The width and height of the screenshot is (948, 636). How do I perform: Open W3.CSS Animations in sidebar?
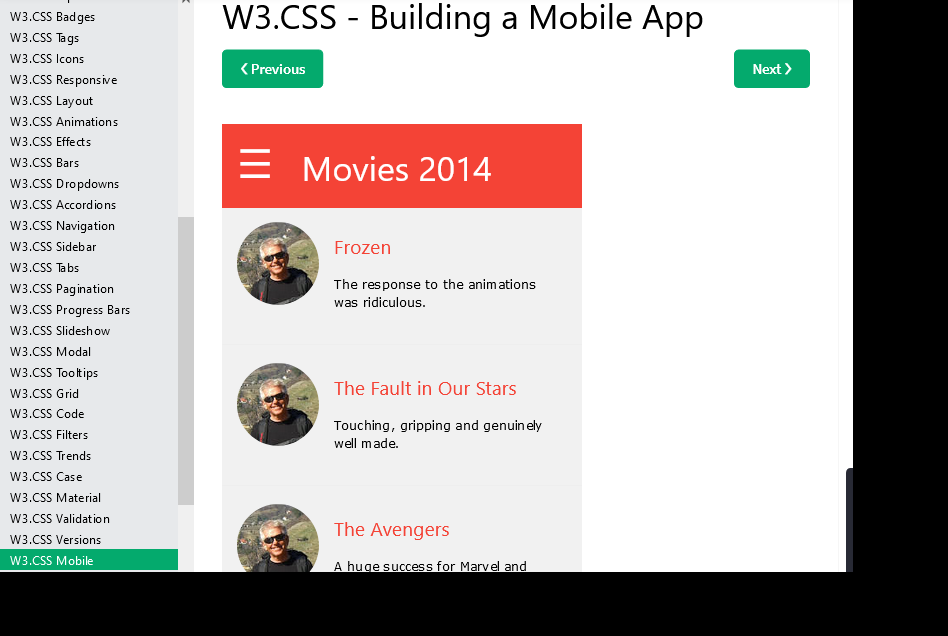point(89,122)
